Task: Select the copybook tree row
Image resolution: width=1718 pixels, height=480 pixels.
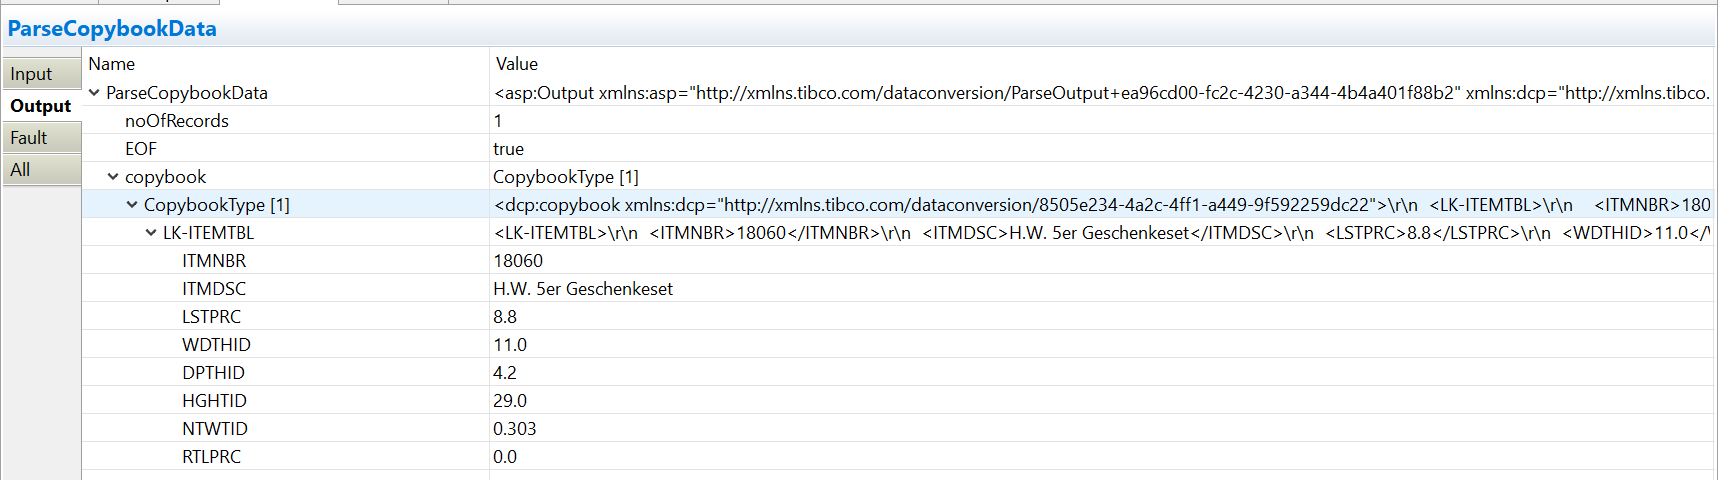Action: tap(898, 177)
